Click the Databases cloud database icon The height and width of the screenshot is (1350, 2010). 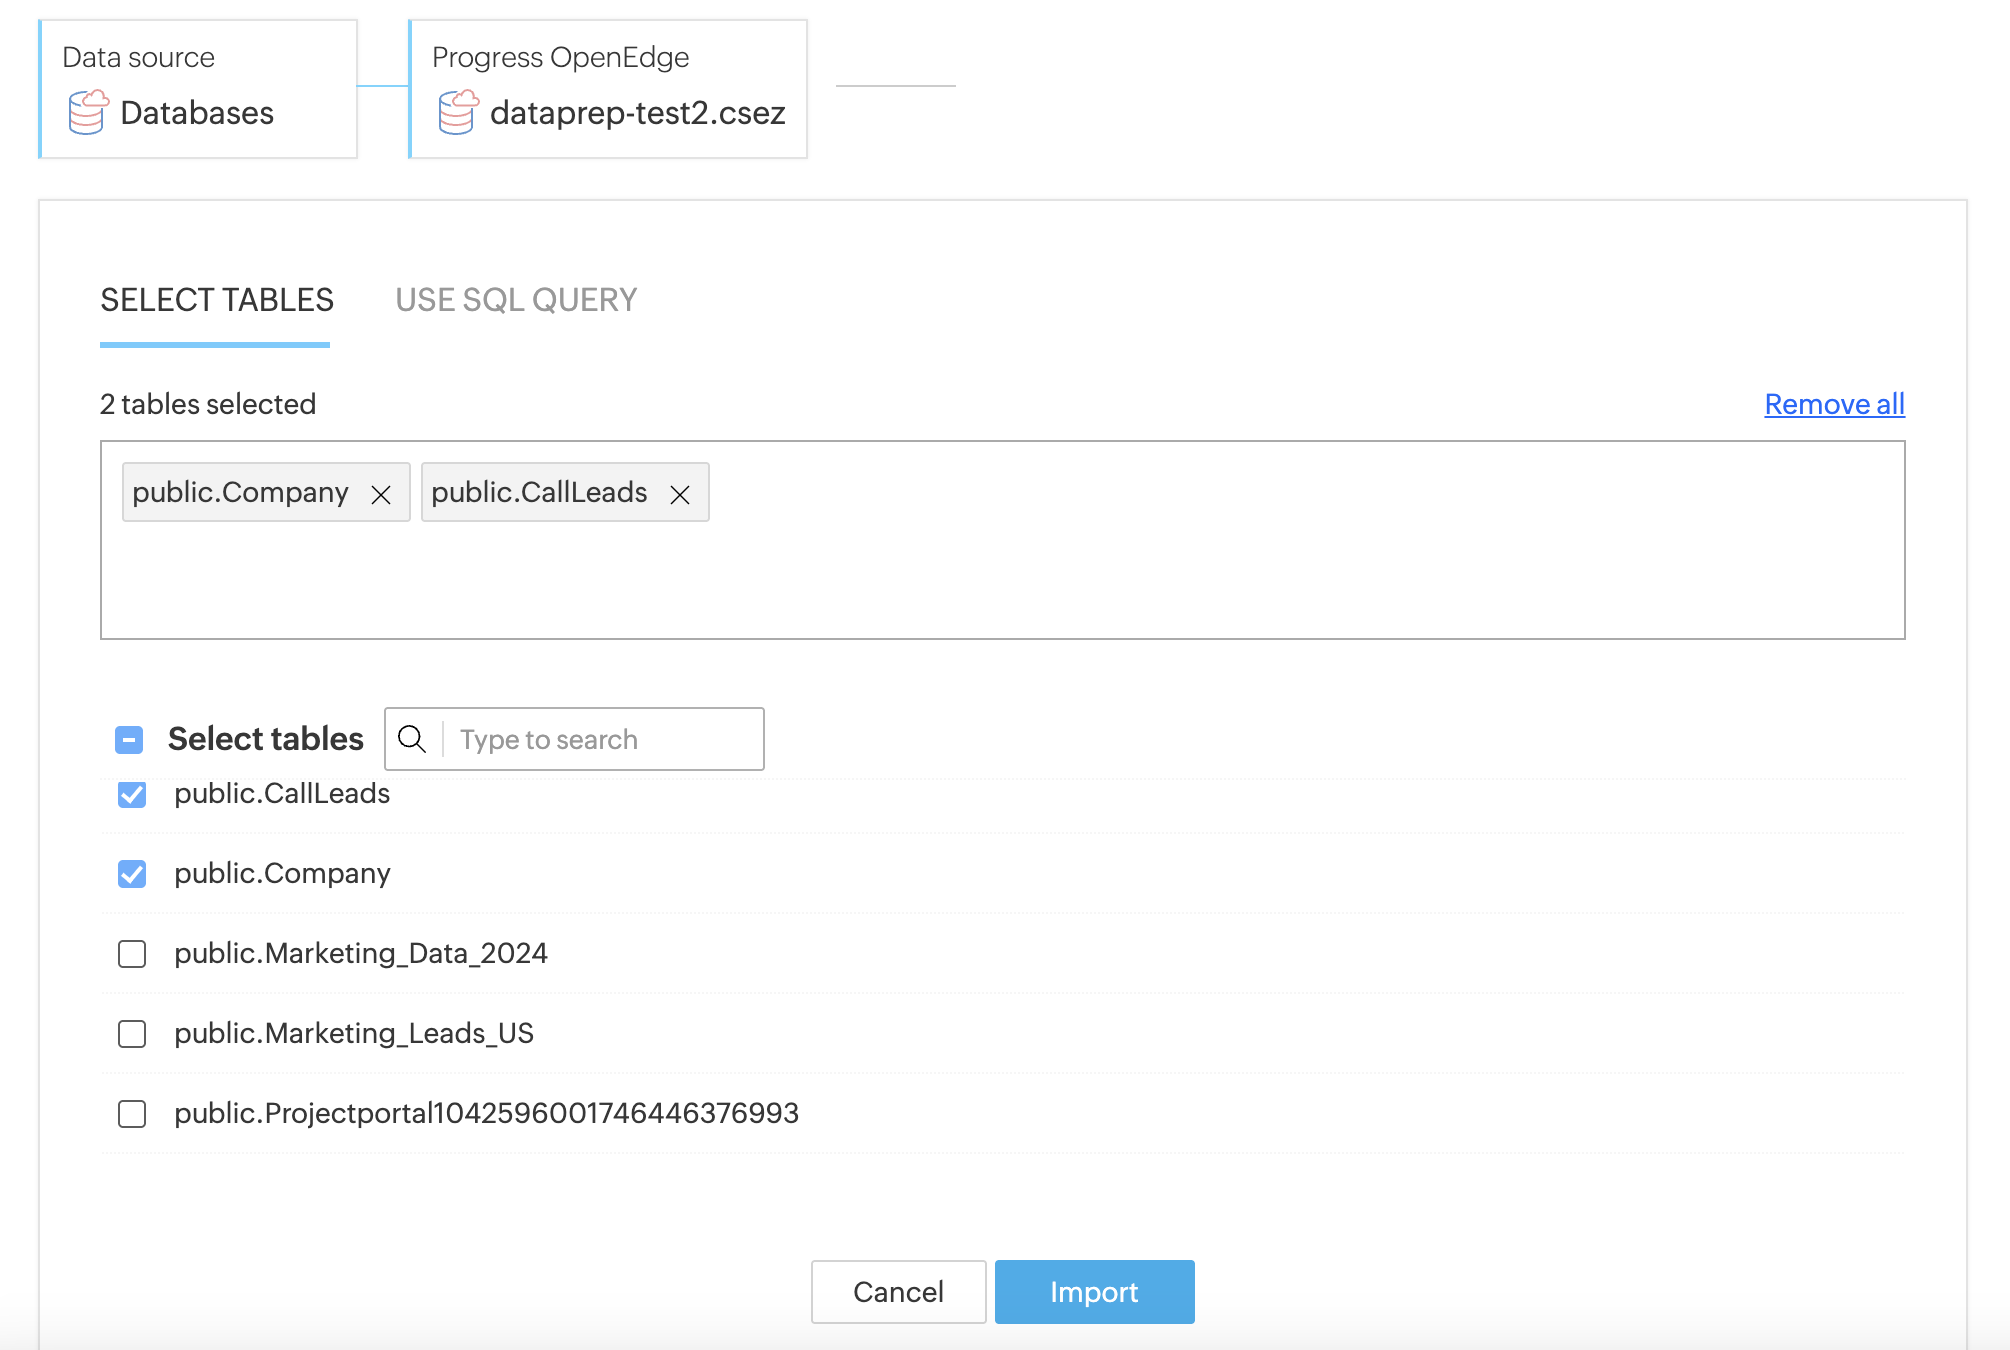coord(88,112)
